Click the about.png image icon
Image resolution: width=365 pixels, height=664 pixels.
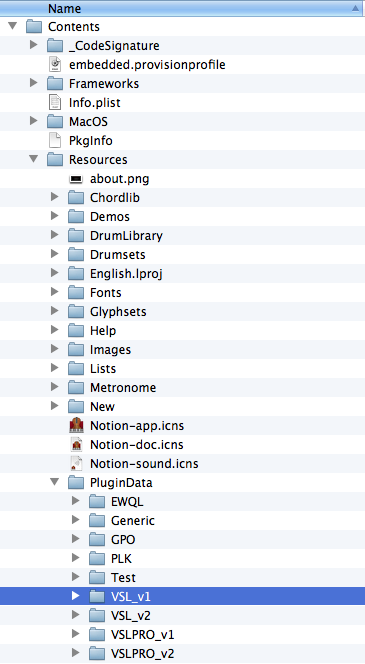76,179
